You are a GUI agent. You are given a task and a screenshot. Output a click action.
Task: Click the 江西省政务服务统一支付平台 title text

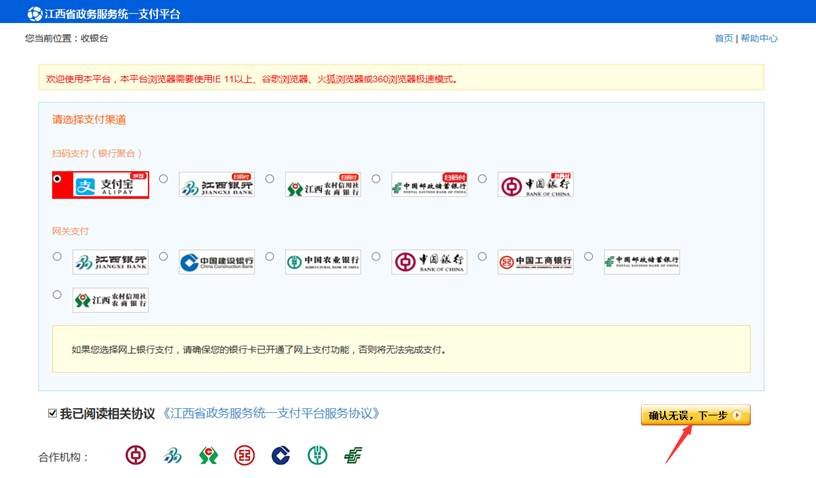coord(112,14)
